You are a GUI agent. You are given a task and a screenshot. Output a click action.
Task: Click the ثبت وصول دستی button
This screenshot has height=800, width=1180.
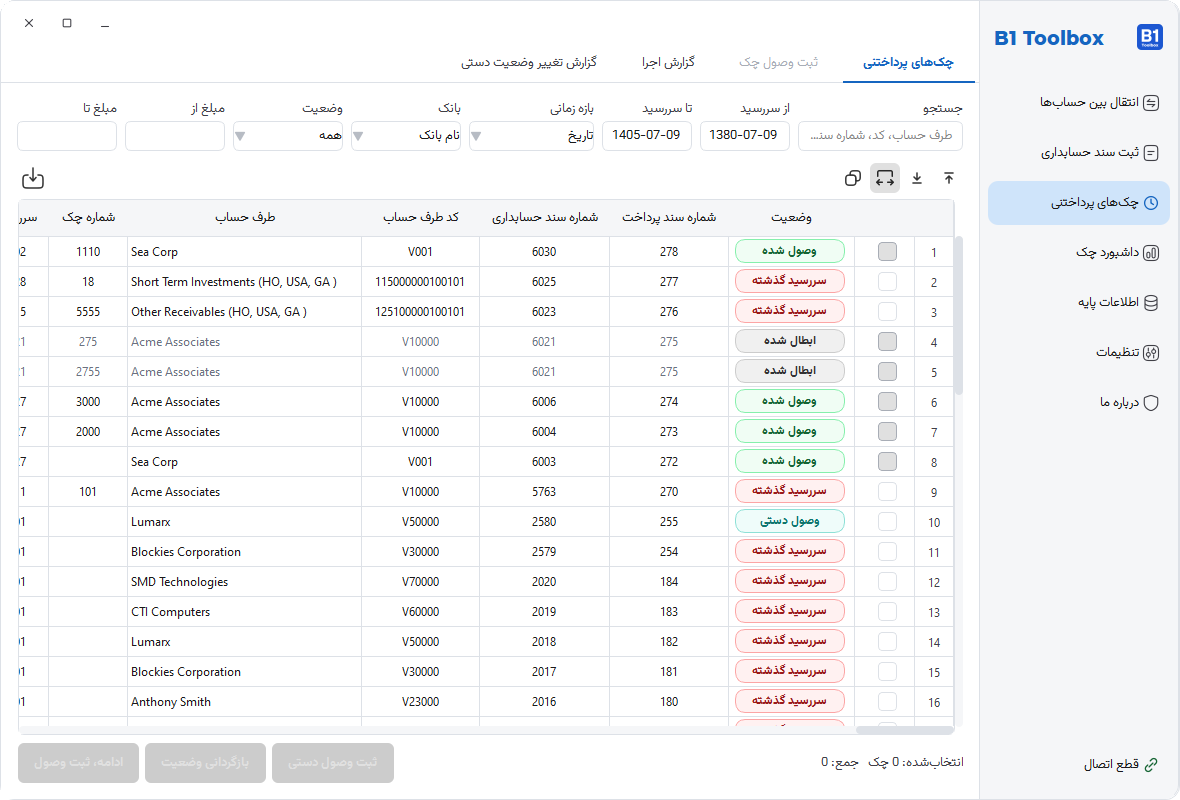coord(333,763)
